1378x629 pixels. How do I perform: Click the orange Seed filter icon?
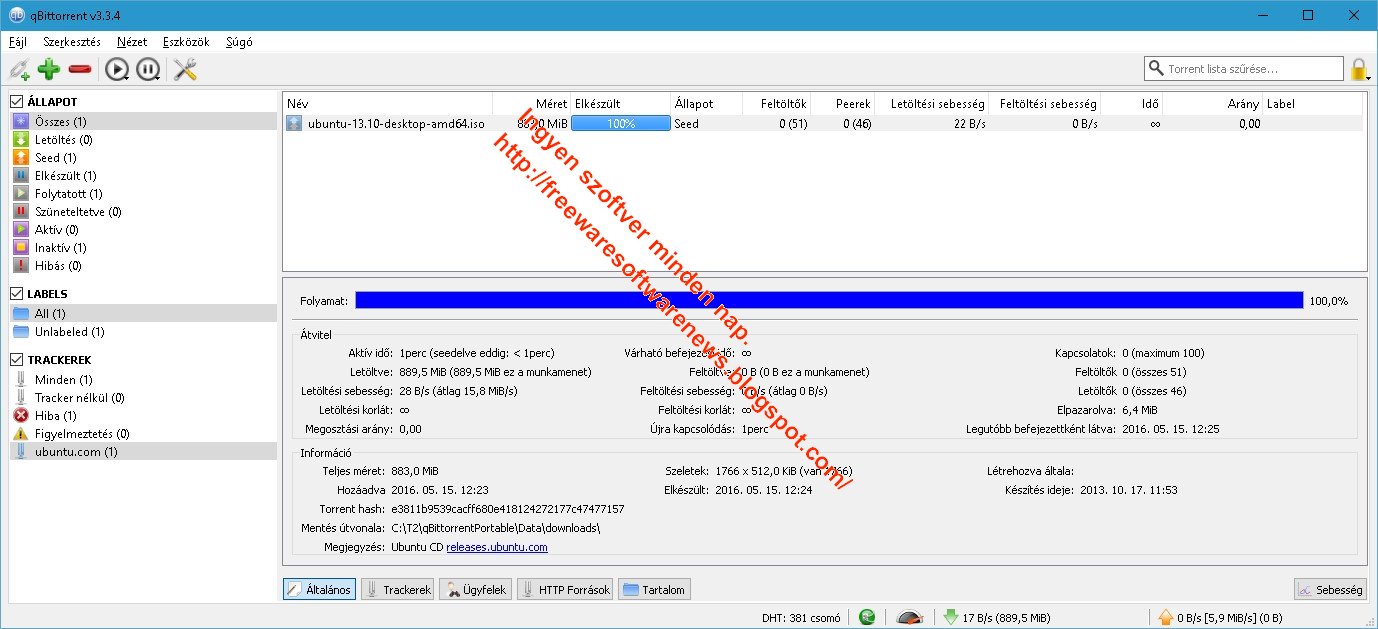coord(21,158)
